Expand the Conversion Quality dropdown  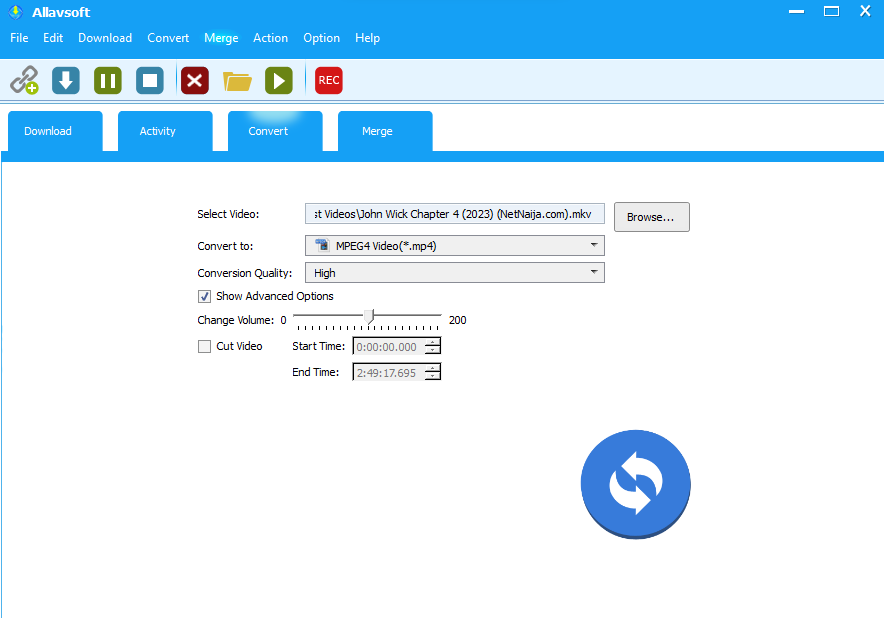pyautogui.click(x=594, y=272)
